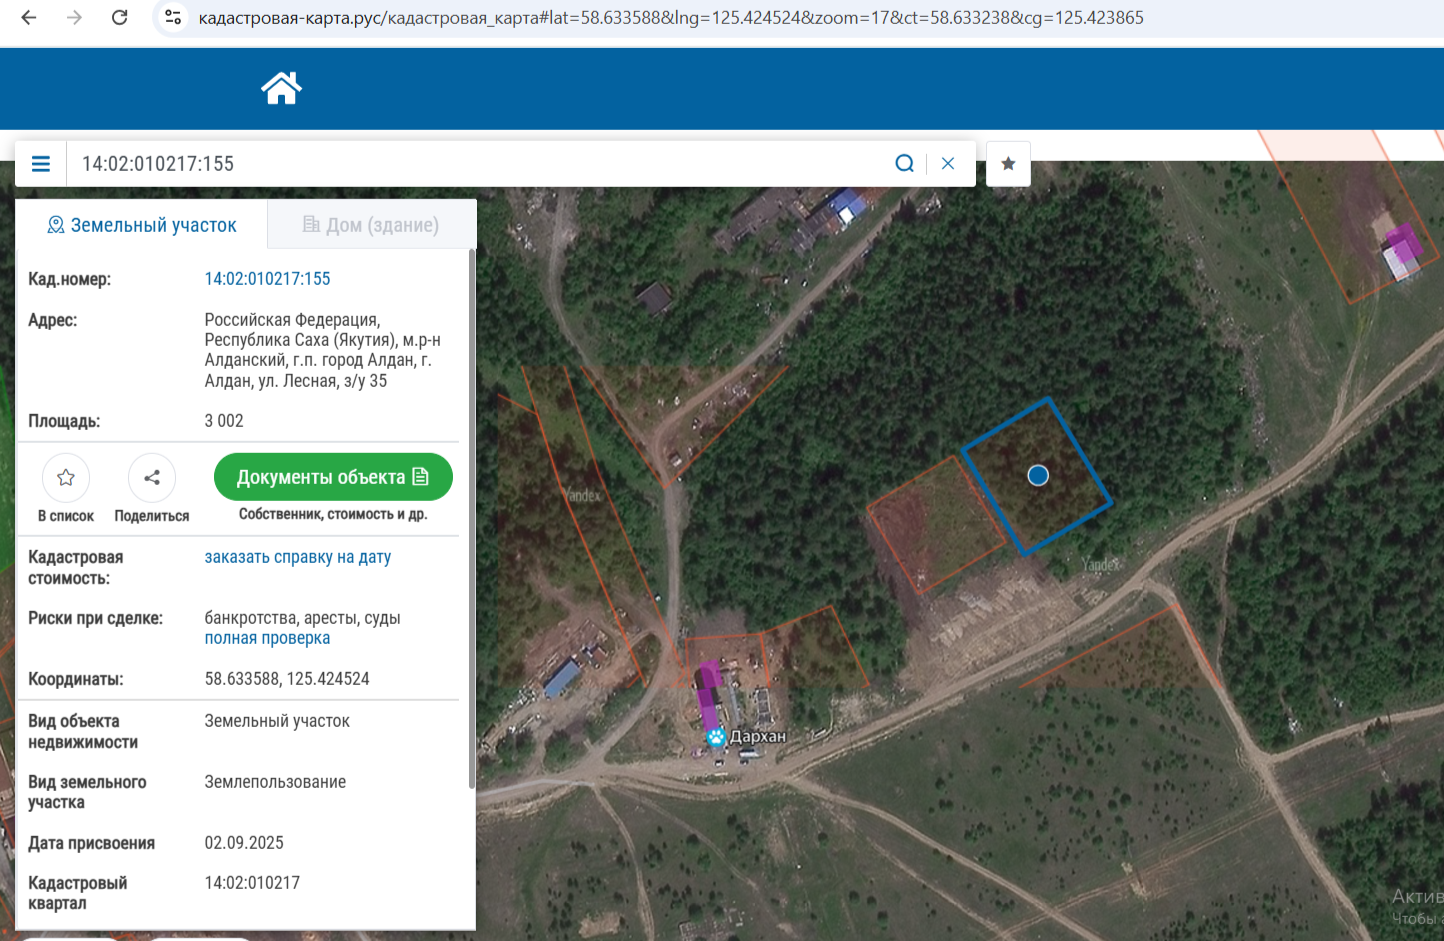Click заказать справку на дату link
The image size is (1444, 941).
pyautogui.click(x=298, y=557)
